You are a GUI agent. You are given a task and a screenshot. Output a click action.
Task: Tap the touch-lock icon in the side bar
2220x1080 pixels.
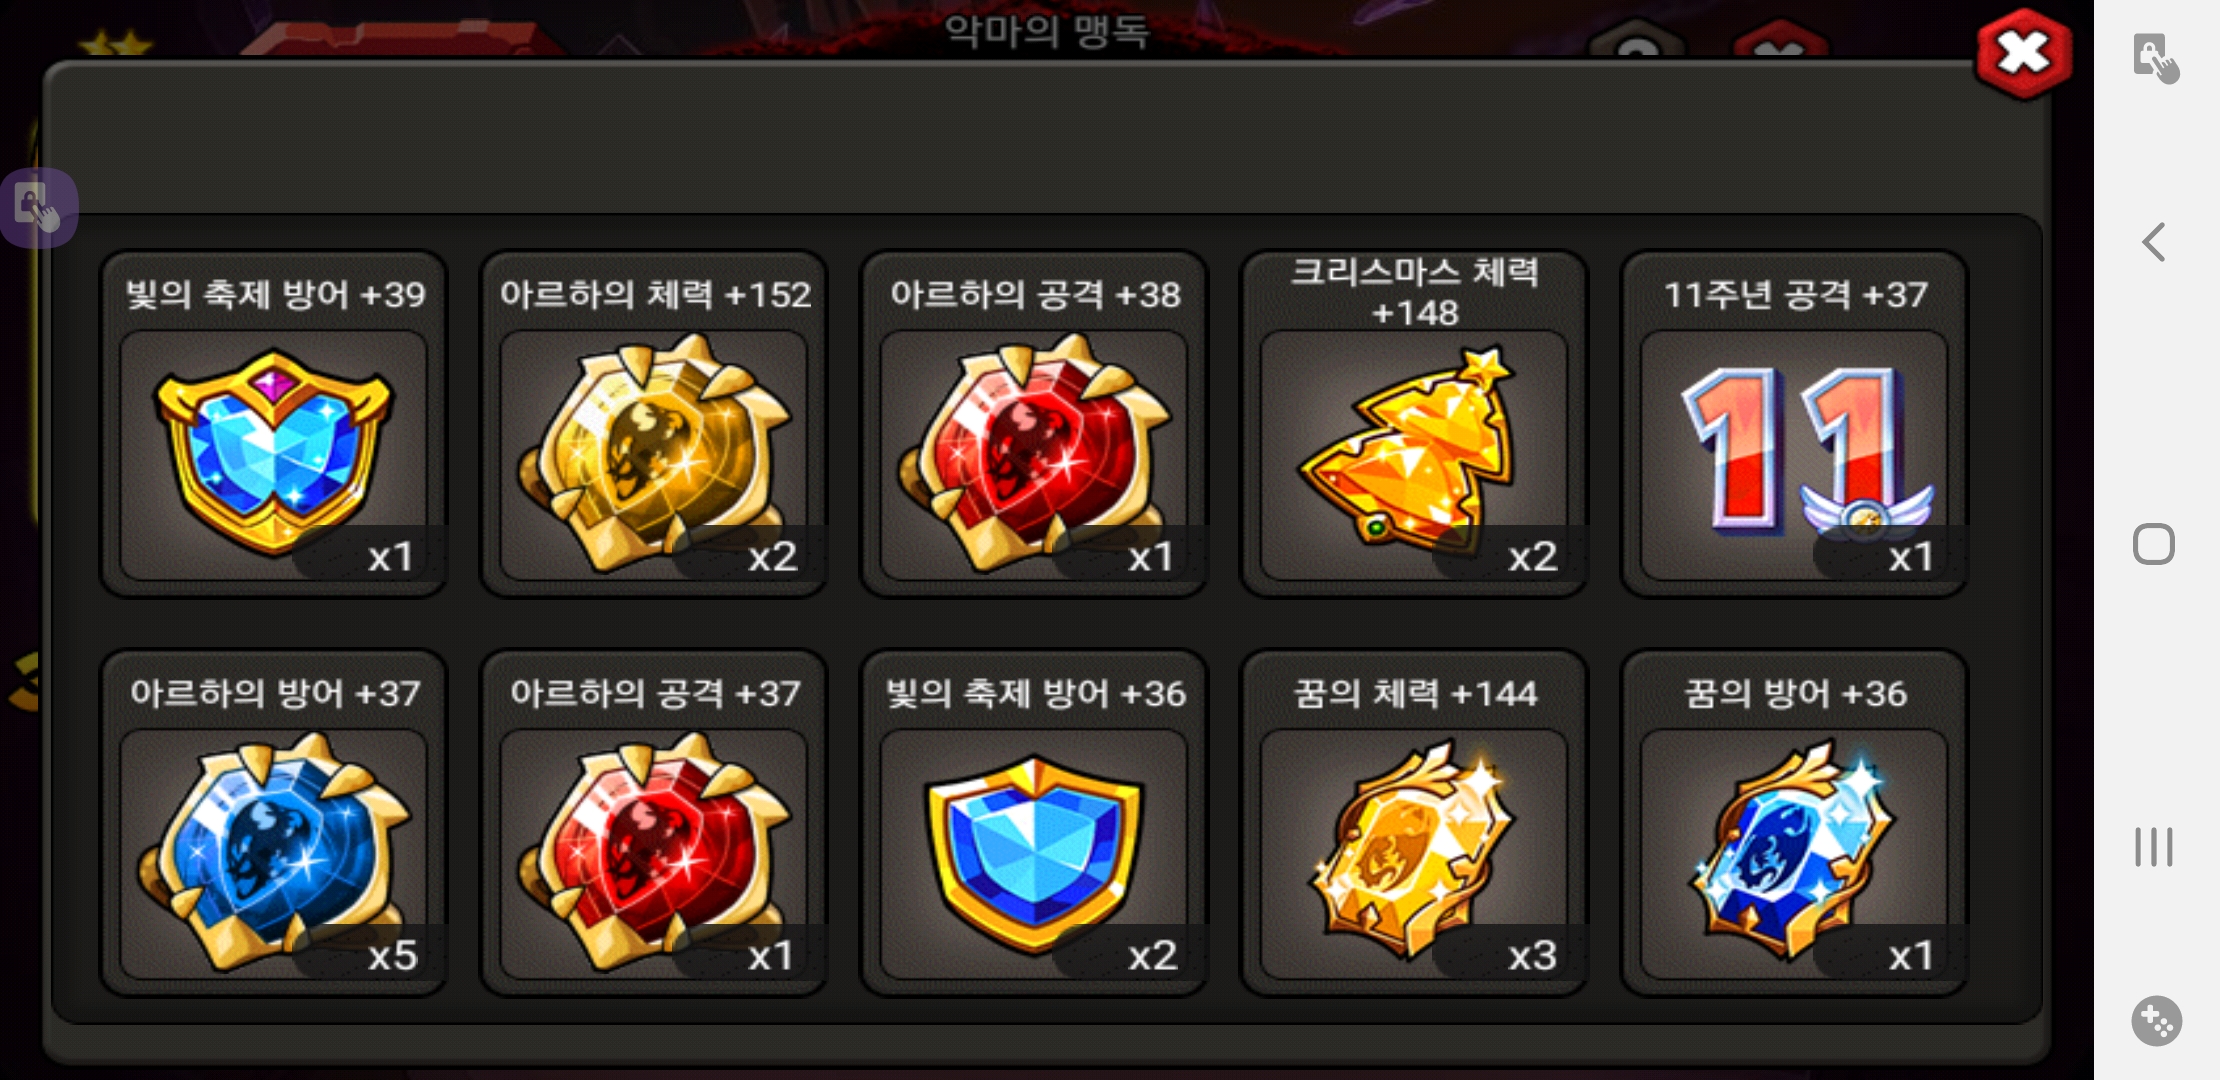click(2155, 58)
